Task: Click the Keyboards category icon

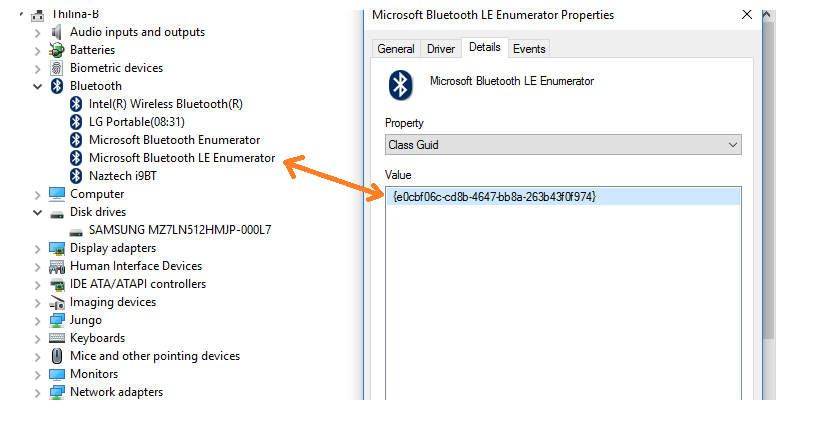Action: point(57,338)
